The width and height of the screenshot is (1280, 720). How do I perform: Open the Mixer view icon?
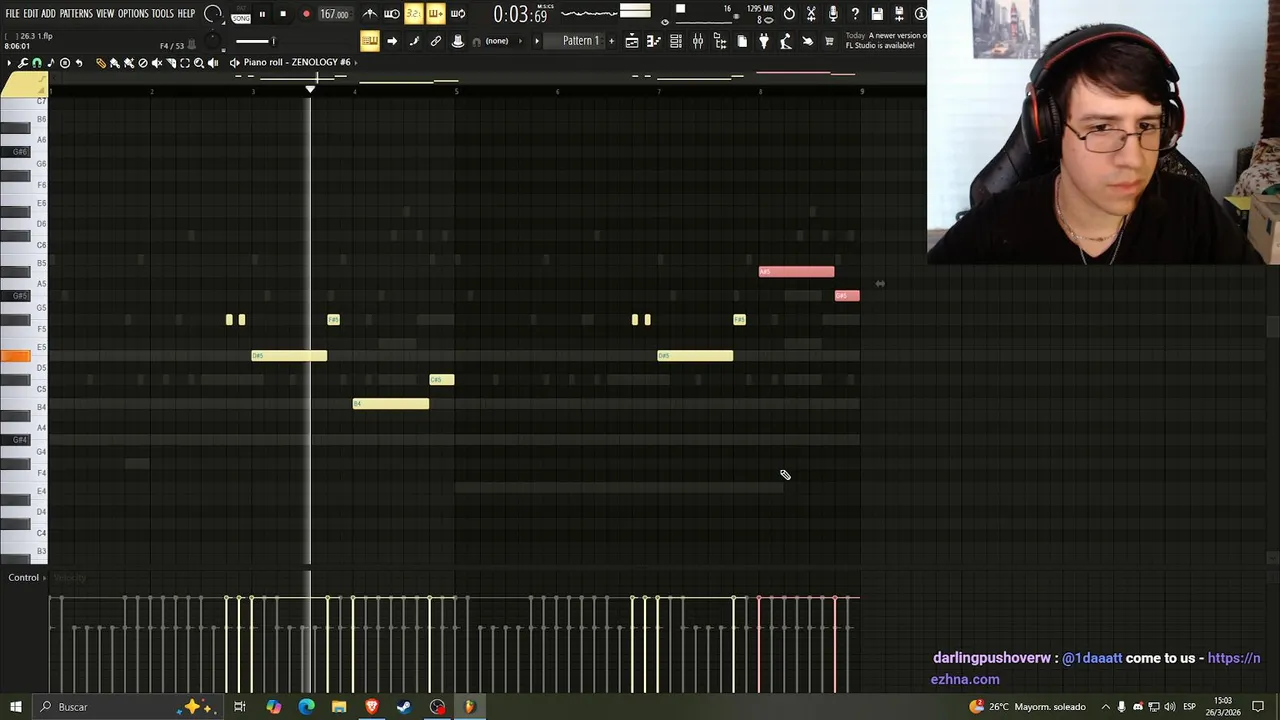point(698,41)
